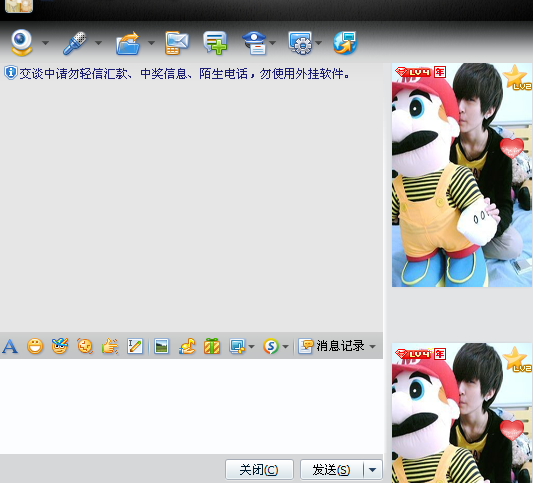Expand voice chat options arrow
This screenshot has height=483, width=533.
(98, 43)
